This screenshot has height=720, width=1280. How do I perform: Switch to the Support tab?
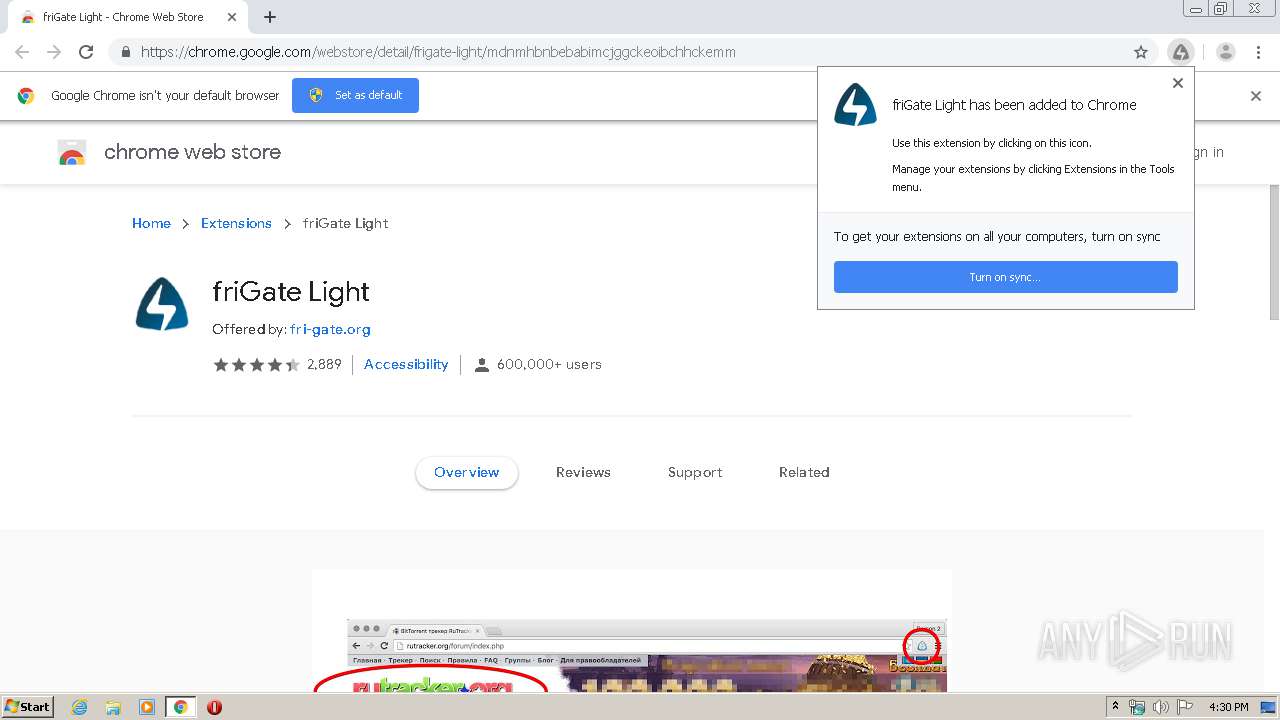pos(695,472)
